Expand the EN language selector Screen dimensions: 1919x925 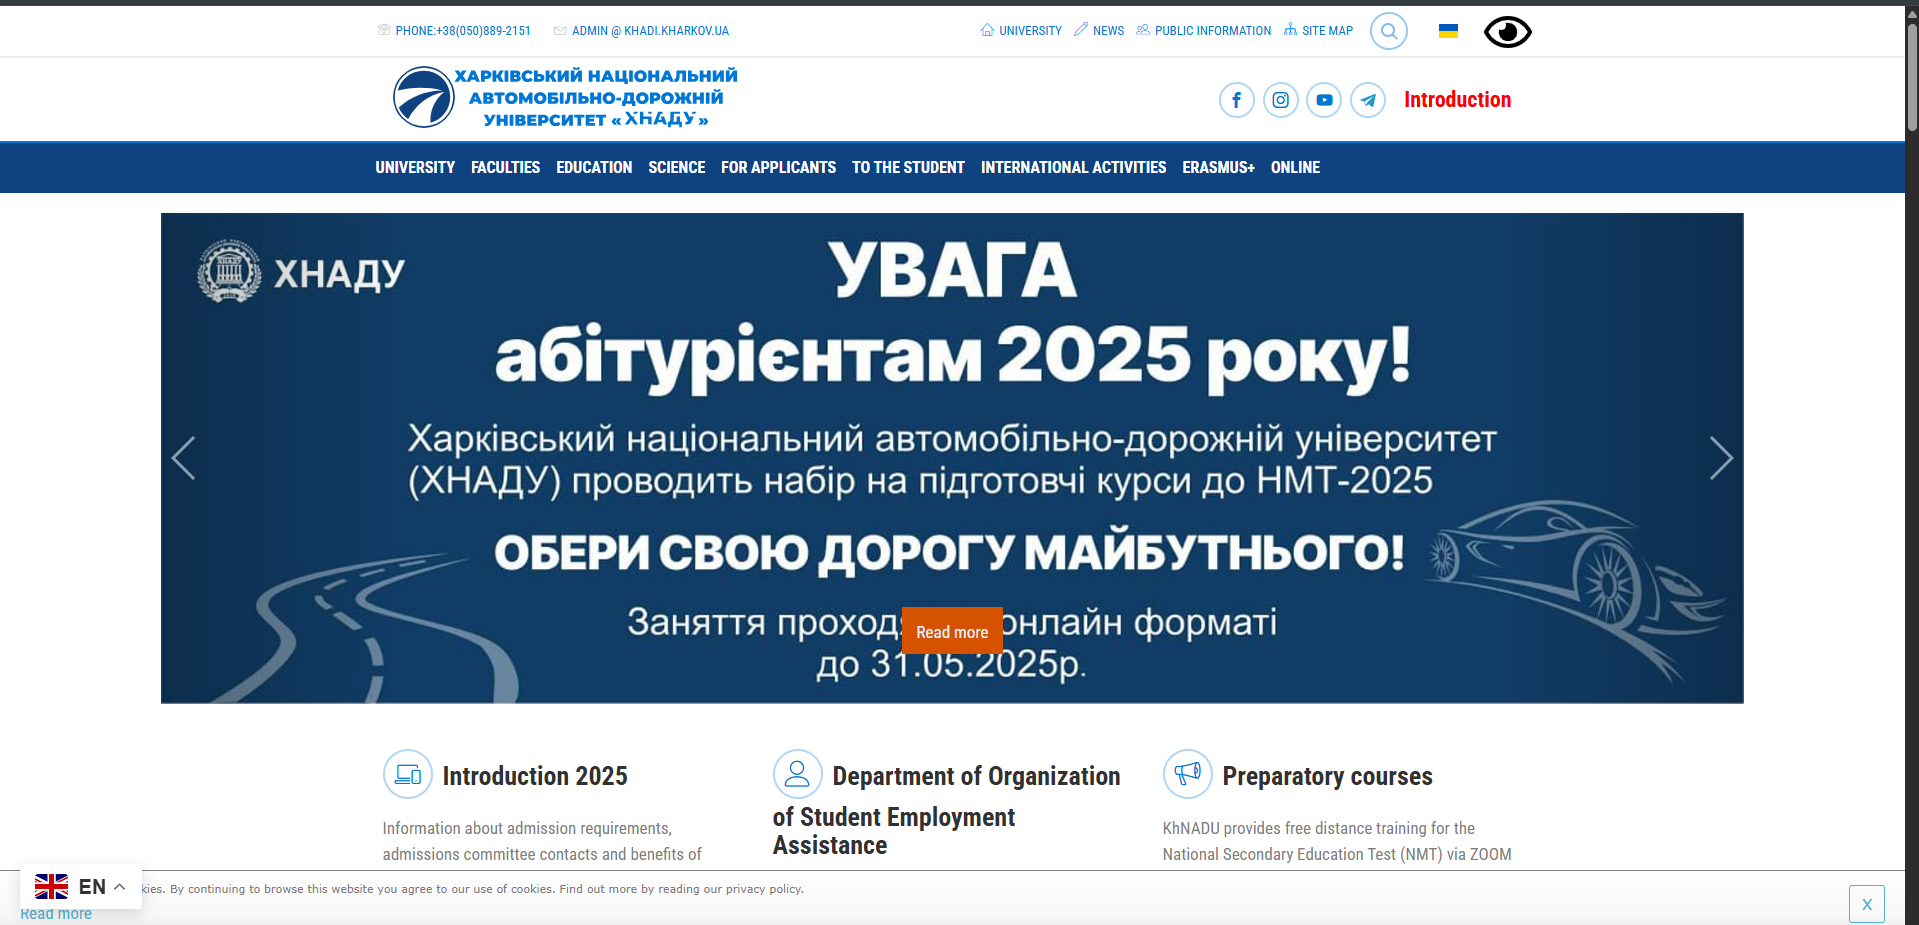[x=81, y=886]
